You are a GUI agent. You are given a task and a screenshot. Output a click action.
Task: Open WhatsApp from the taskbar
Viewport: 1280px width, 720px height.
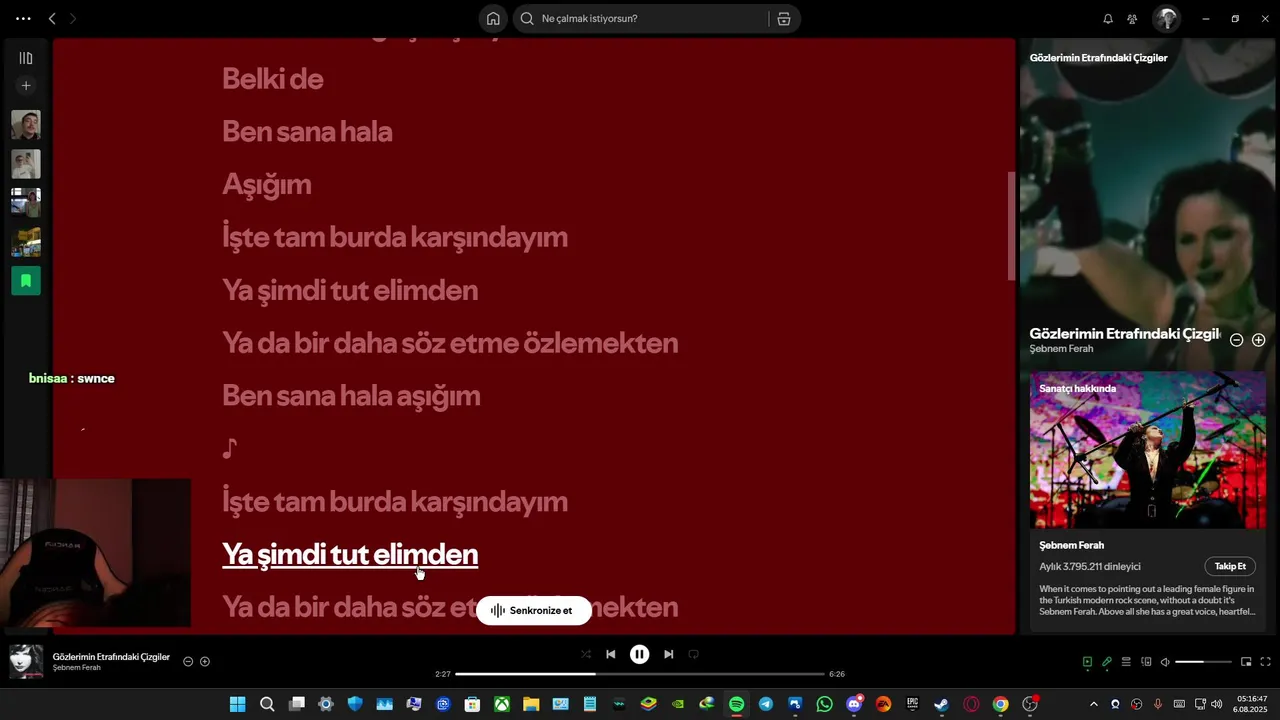[x=824, y=704]
